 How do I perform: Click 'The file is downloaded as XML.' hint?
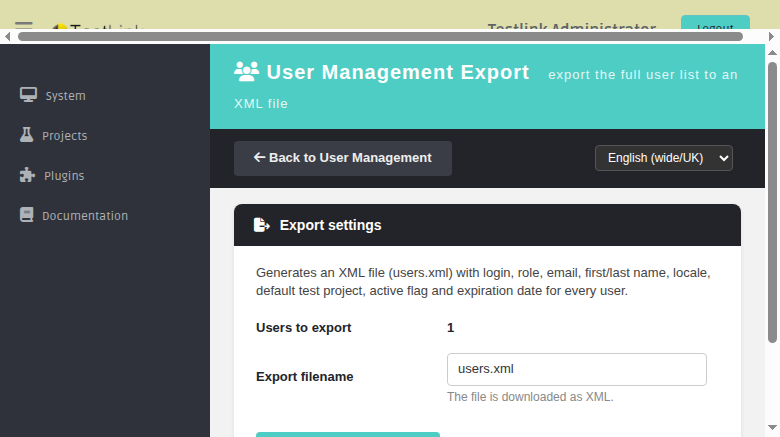coord(530,397)
